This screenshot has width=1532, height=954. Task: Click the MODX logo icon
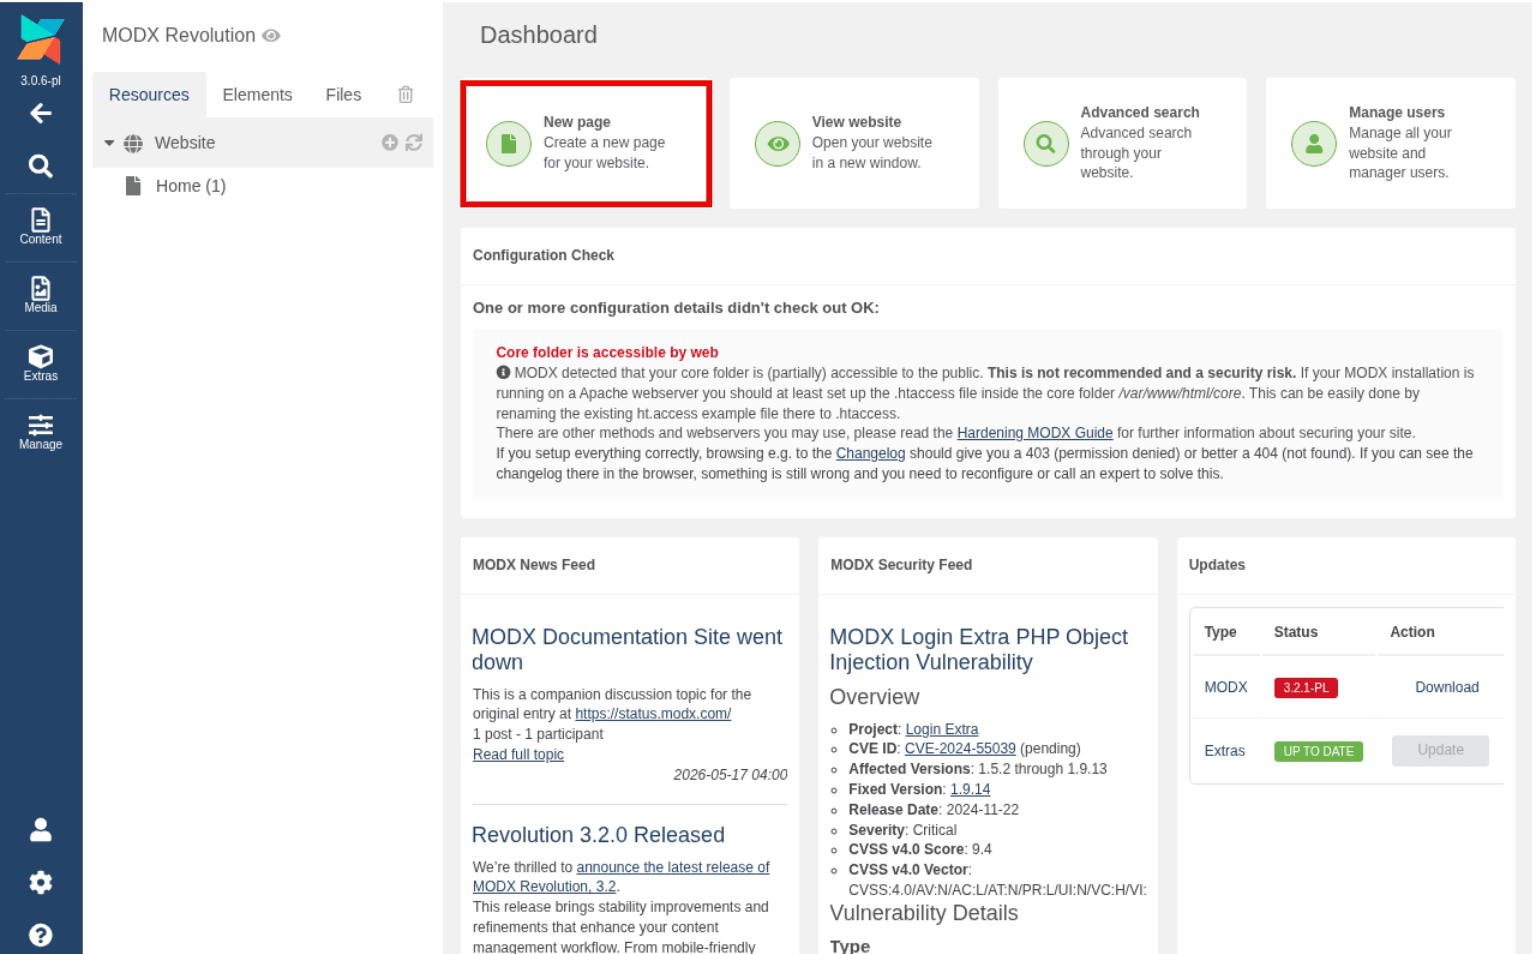point(41,41)
